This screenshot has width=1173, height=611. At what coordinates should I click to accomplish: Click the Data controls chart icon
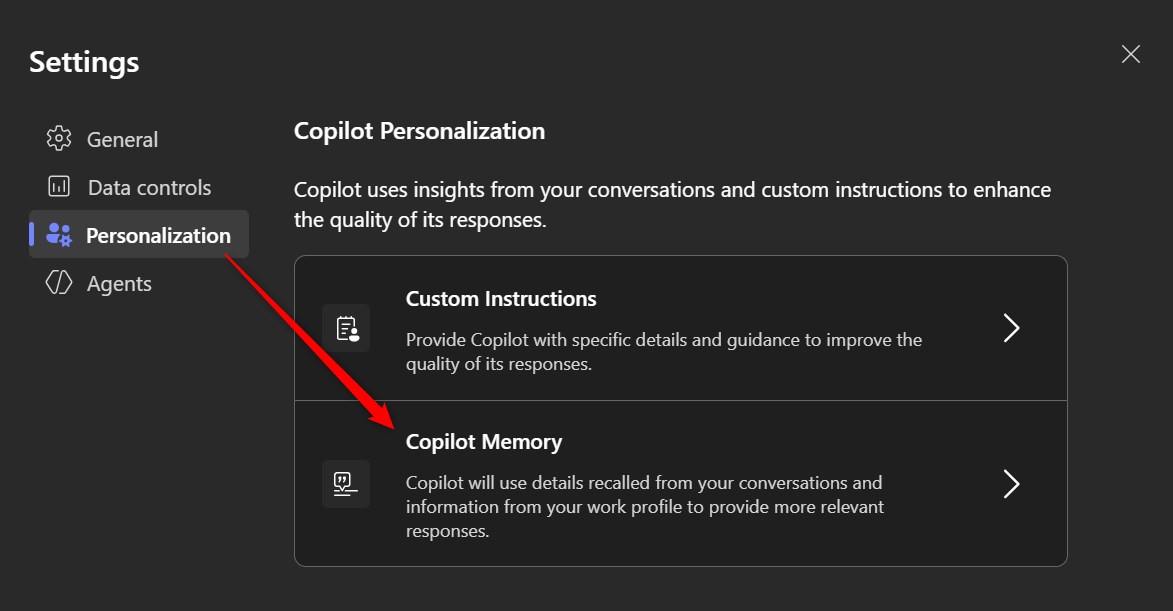click(59, 187)
